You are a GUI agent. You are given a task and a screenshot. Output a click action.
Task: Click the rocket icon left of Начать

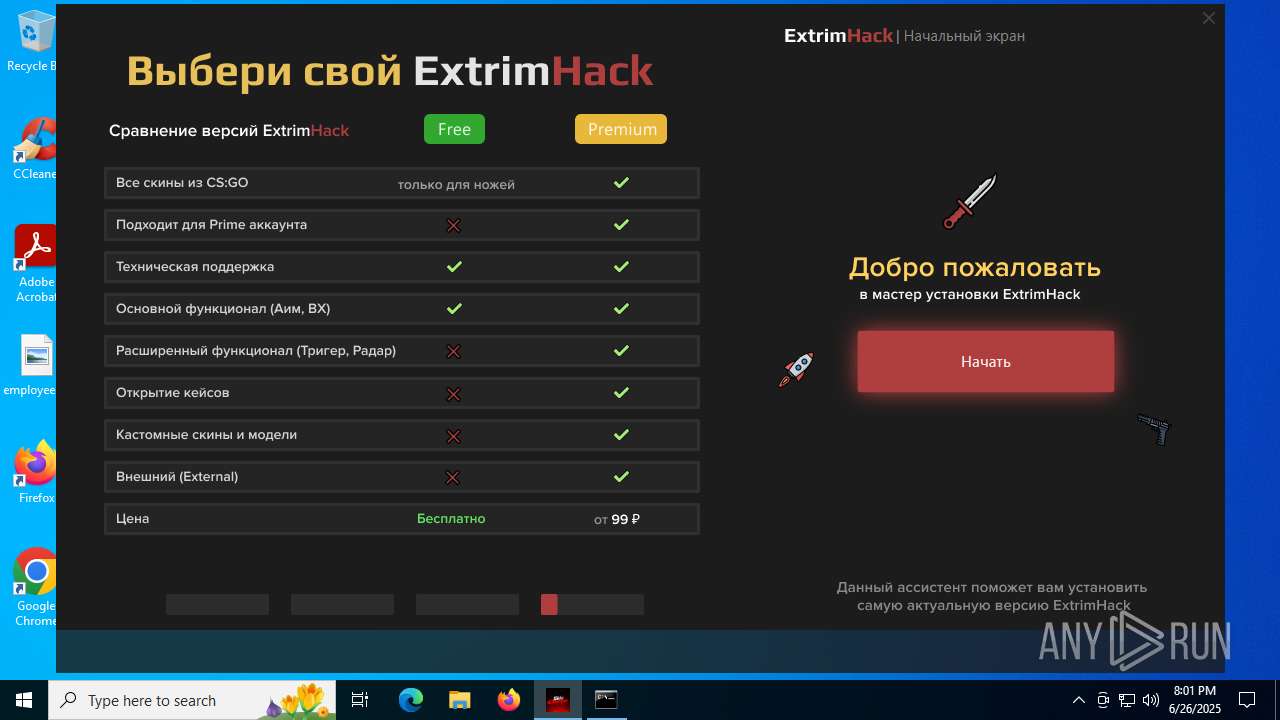tap(796, 369)
